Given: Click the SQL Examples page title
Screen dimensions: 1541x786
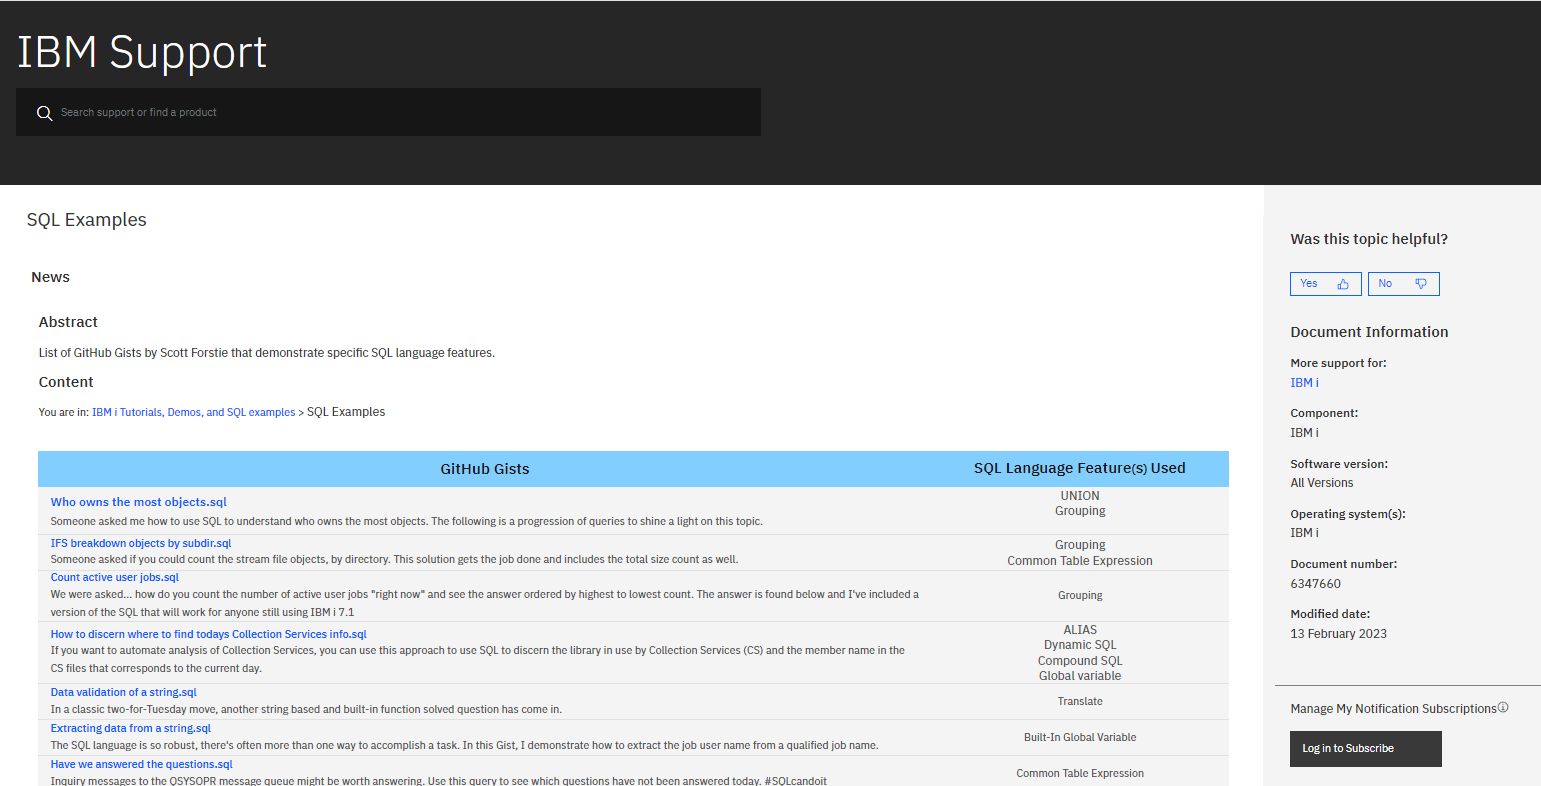Looking at the screenshot, I should 87,220.
